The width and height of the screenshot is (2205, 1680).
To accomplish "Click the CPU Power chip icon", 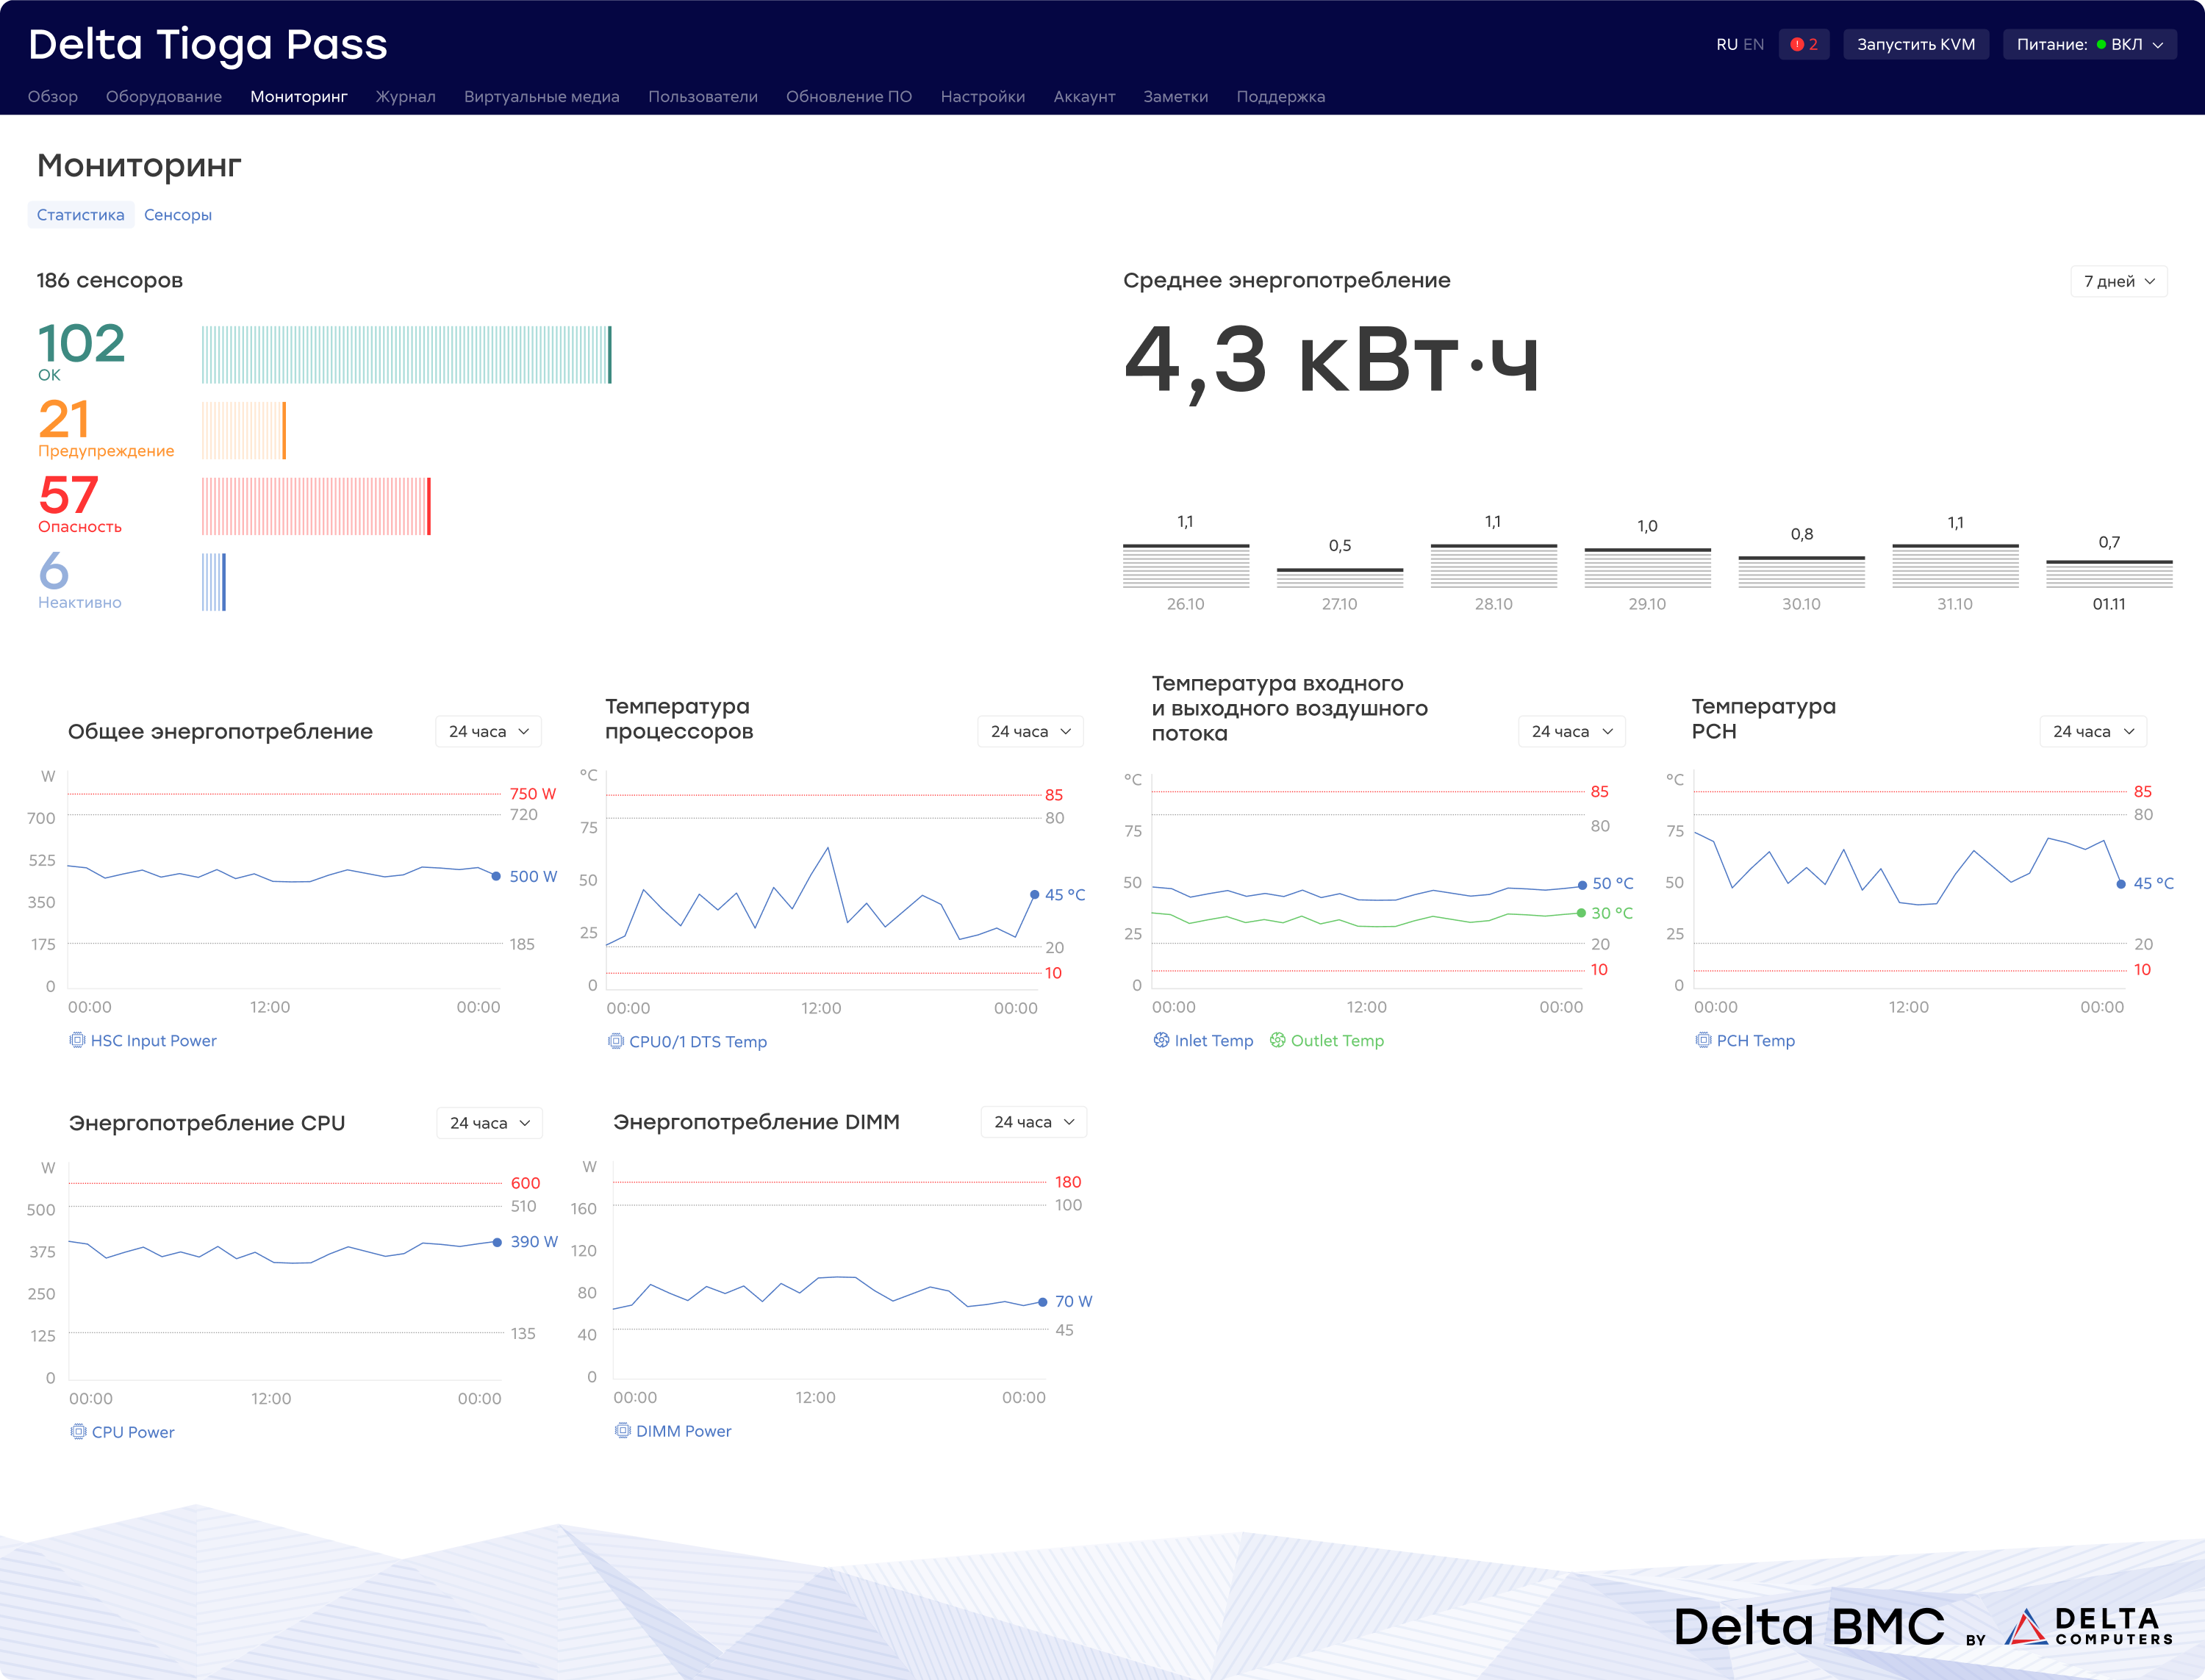I will pos(78,1431).
